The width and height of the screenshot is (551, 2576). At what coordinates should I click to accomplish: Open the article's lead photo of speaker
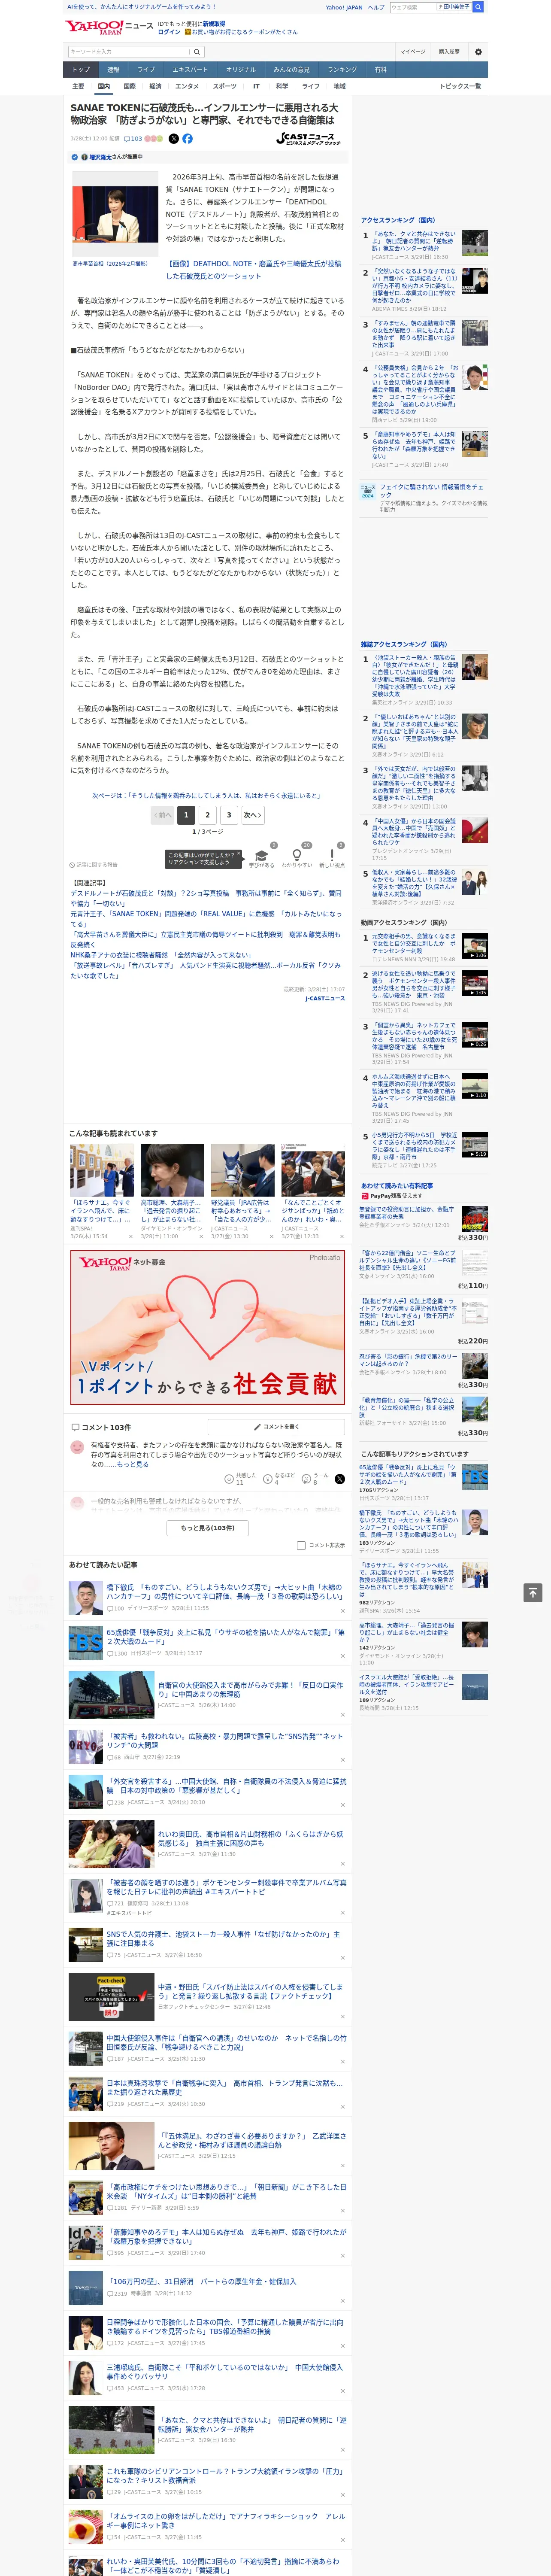pyautogui.click(x=114, y=214)
